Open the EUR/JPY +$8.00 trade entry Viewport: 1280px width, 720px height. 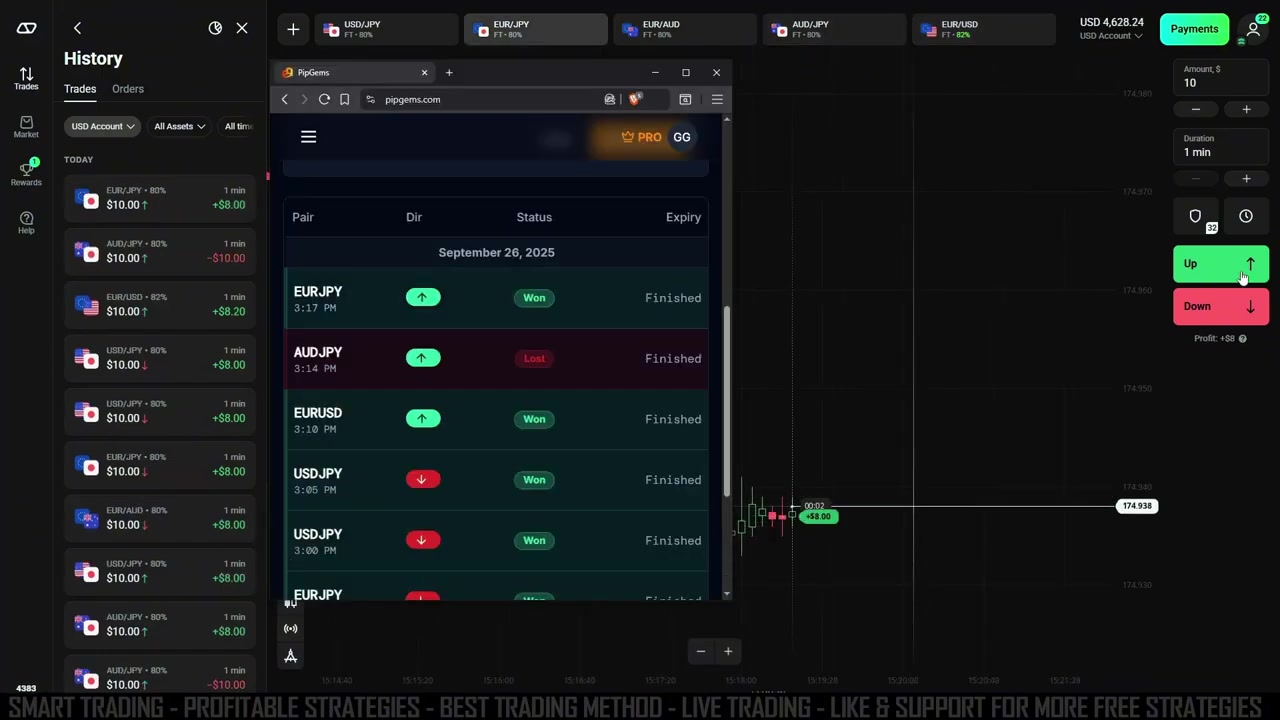coord(159,198)
